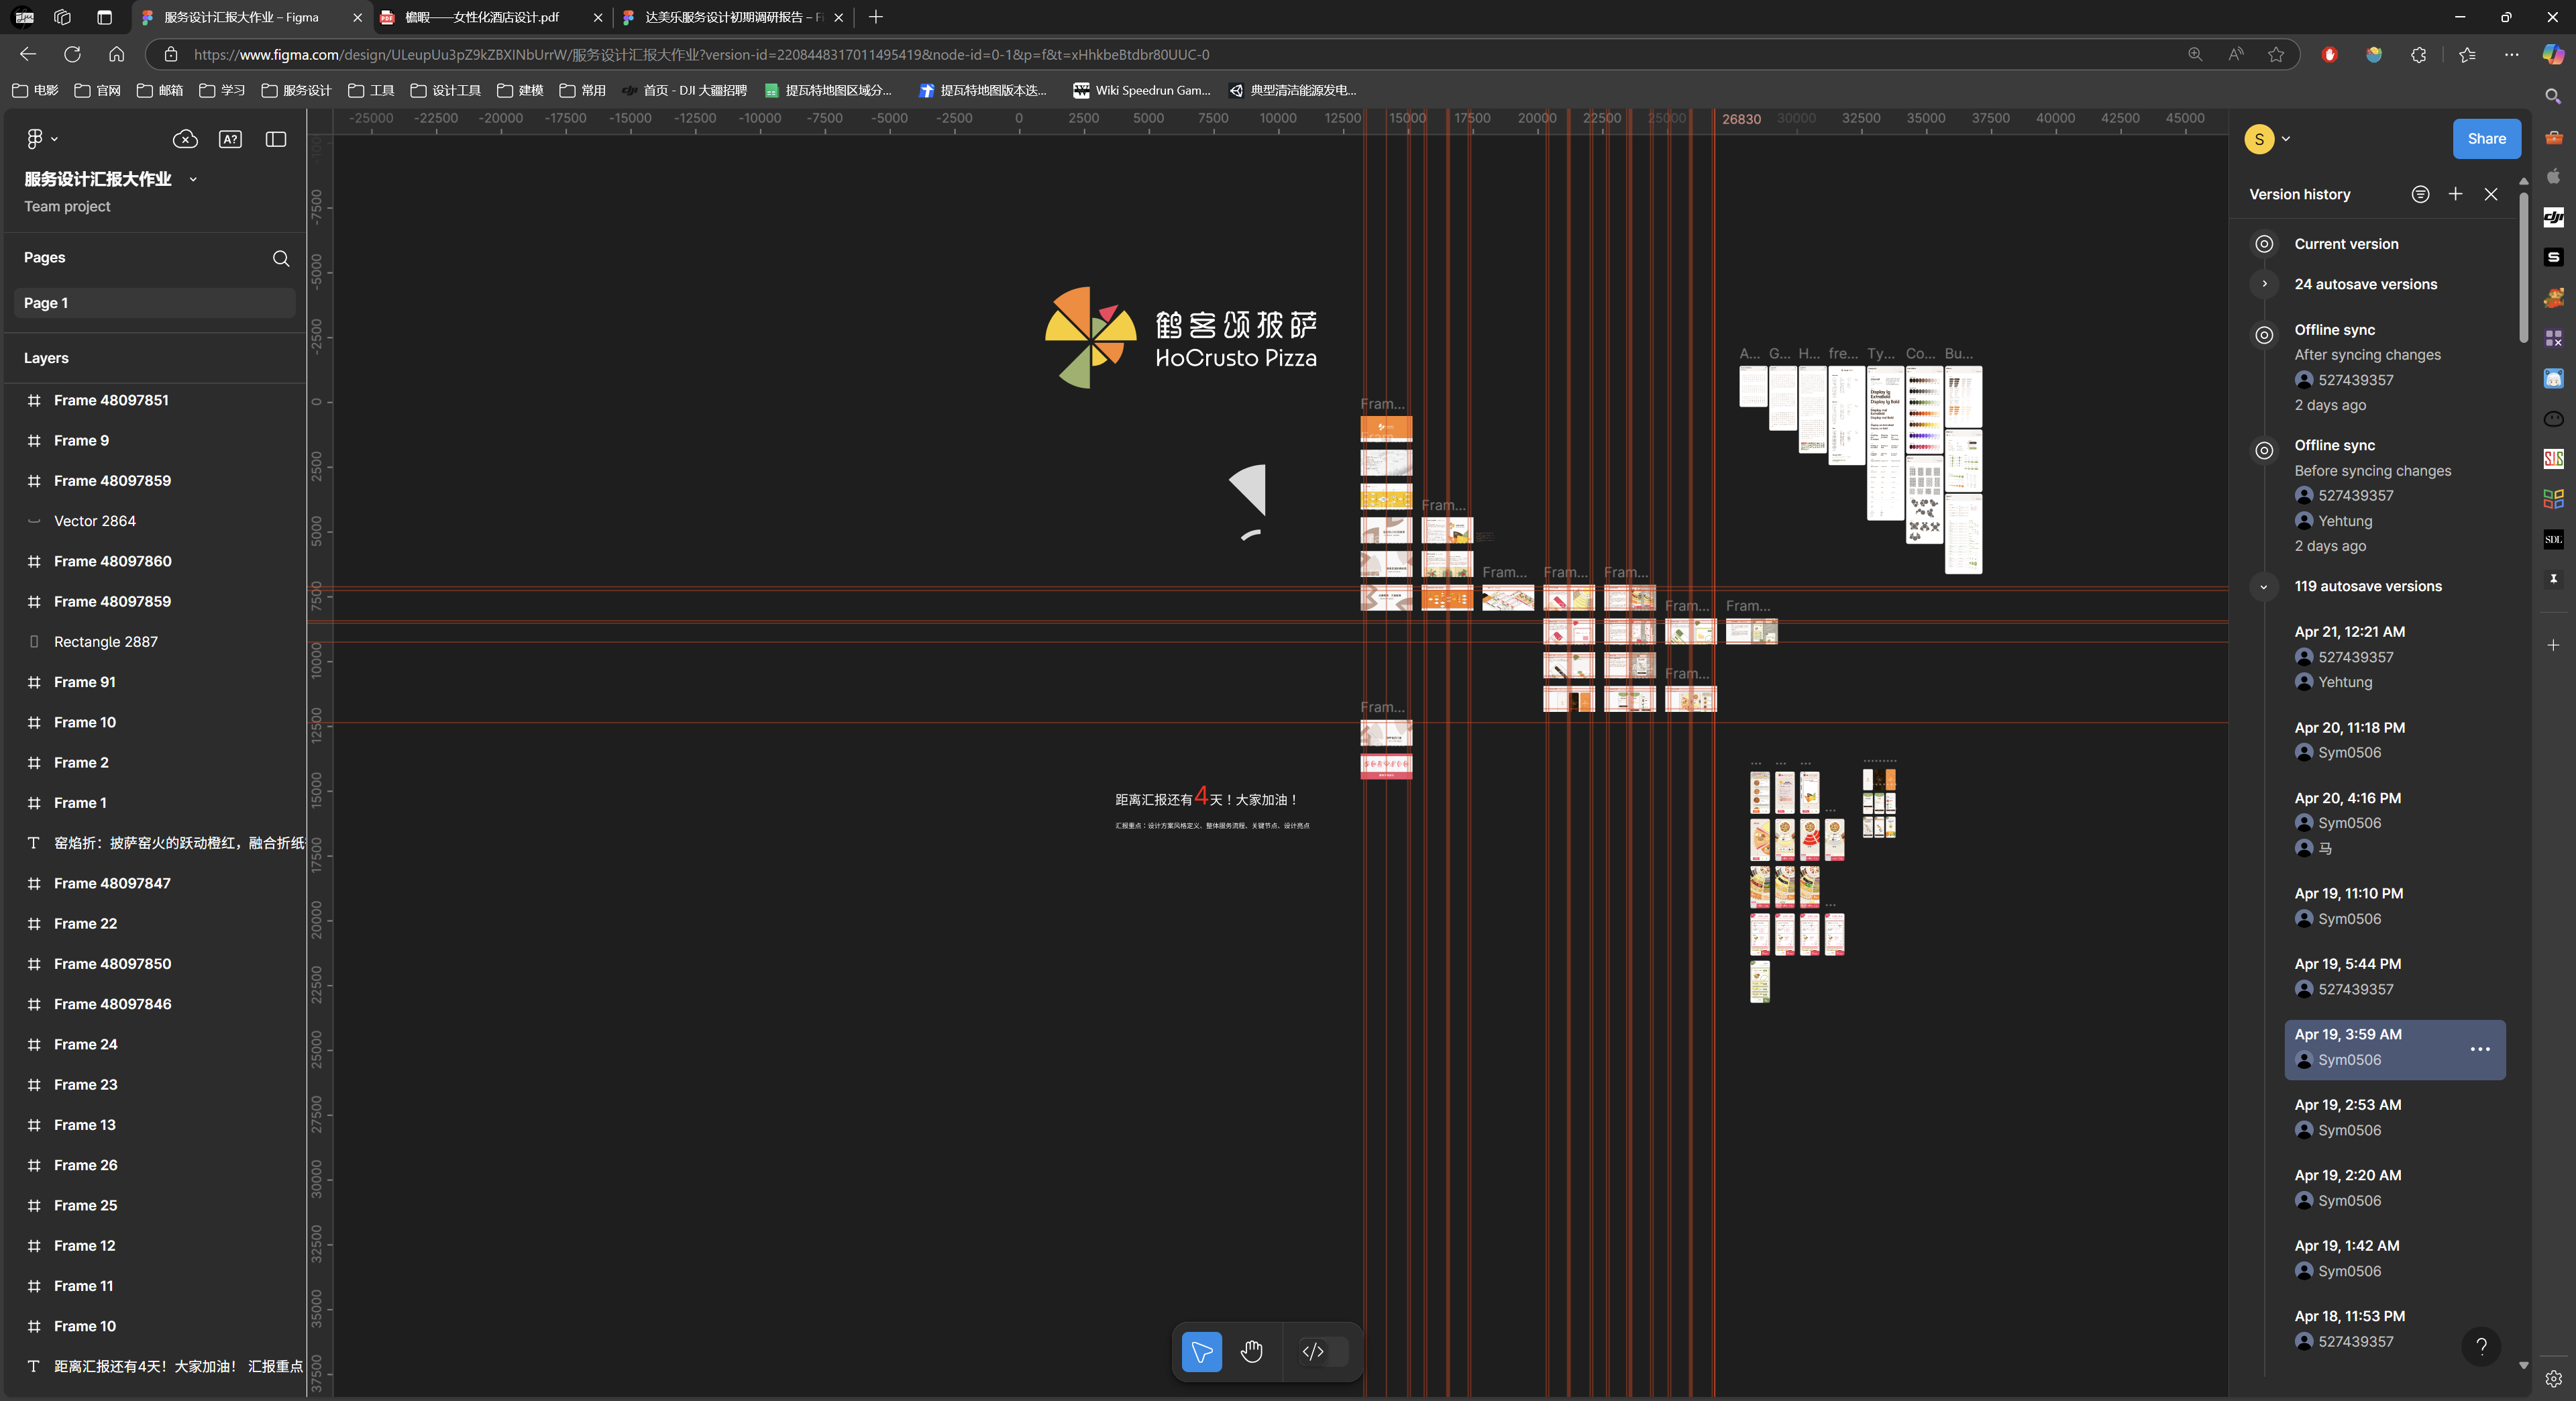Select the Frame 48097847 layer

[x=154, y=883]
